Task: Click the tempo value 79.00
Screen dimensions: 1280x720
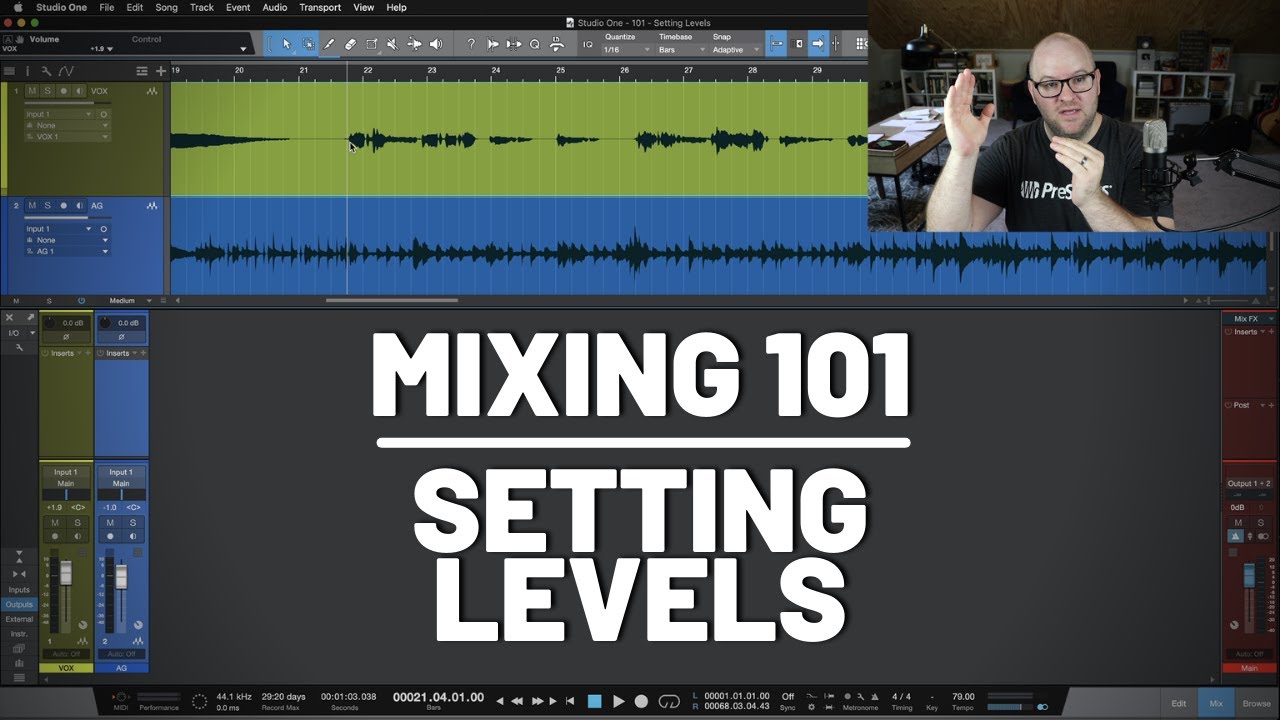Action: [x=962, y=696]
